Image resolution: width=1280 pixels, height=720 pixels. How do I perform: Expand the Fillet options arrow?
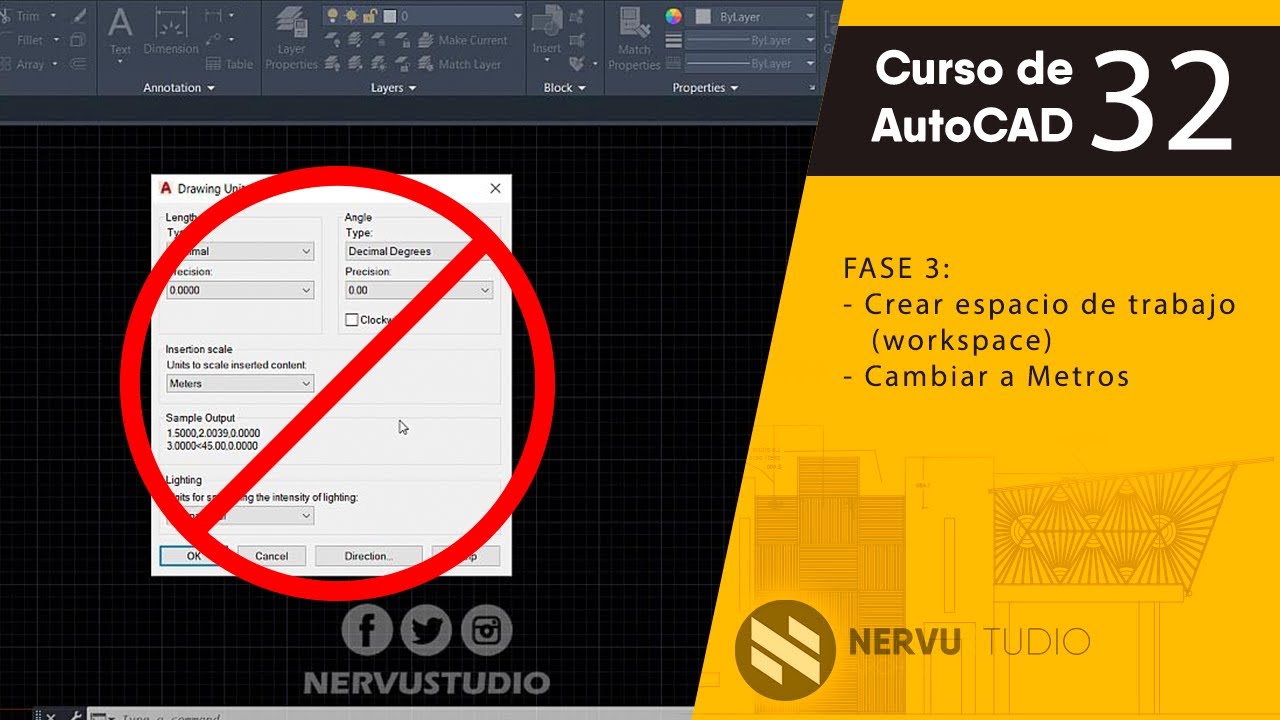(x=56, y=40)
